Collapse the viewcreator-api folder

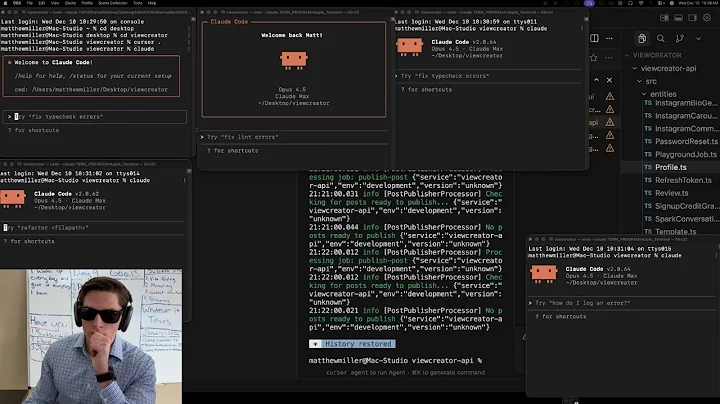coord(635,68)
